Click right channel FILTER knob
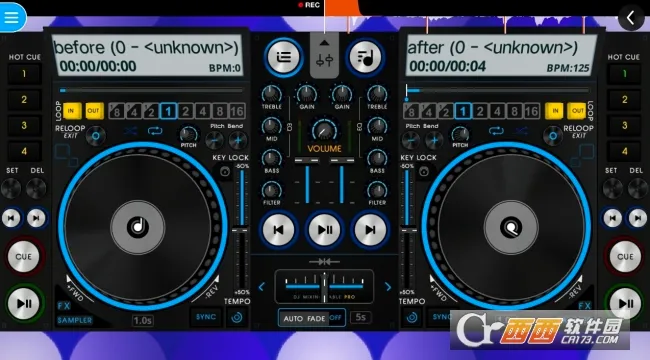 point(377,190)
